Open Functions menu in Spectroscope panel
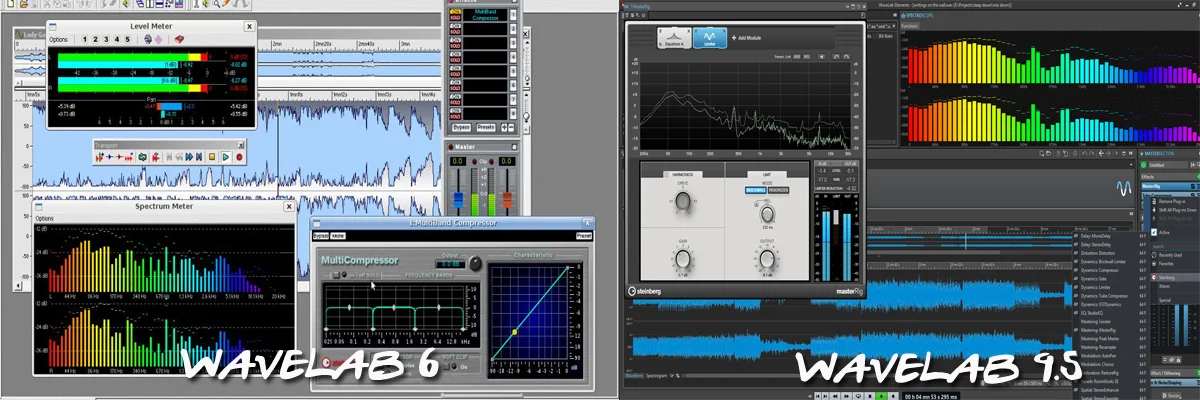 [x=909, y=26]
